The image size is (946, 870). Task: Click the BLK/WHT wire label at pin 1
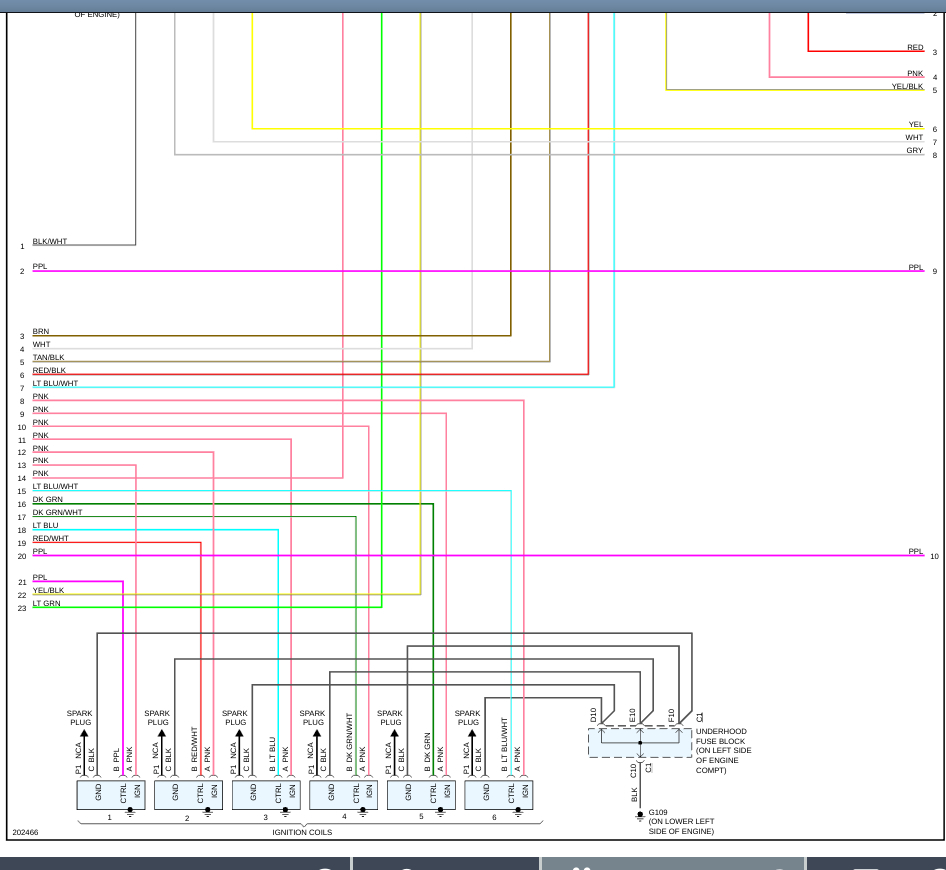(x=49, y=241)
